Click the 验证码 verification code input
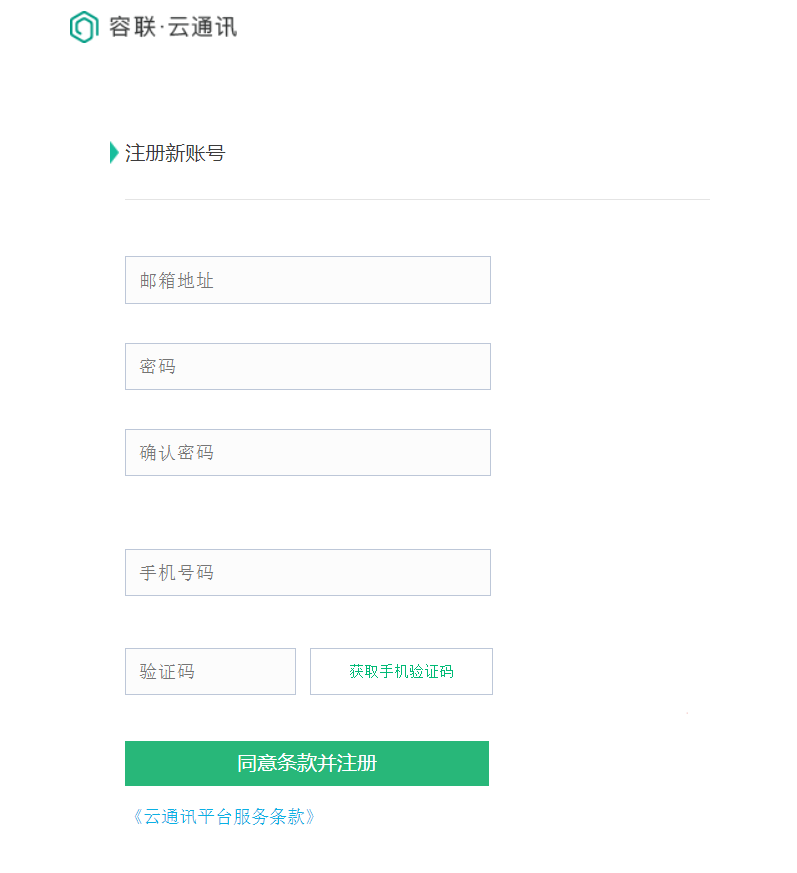The height and width of the screenshot is (873, 797). 210,671
